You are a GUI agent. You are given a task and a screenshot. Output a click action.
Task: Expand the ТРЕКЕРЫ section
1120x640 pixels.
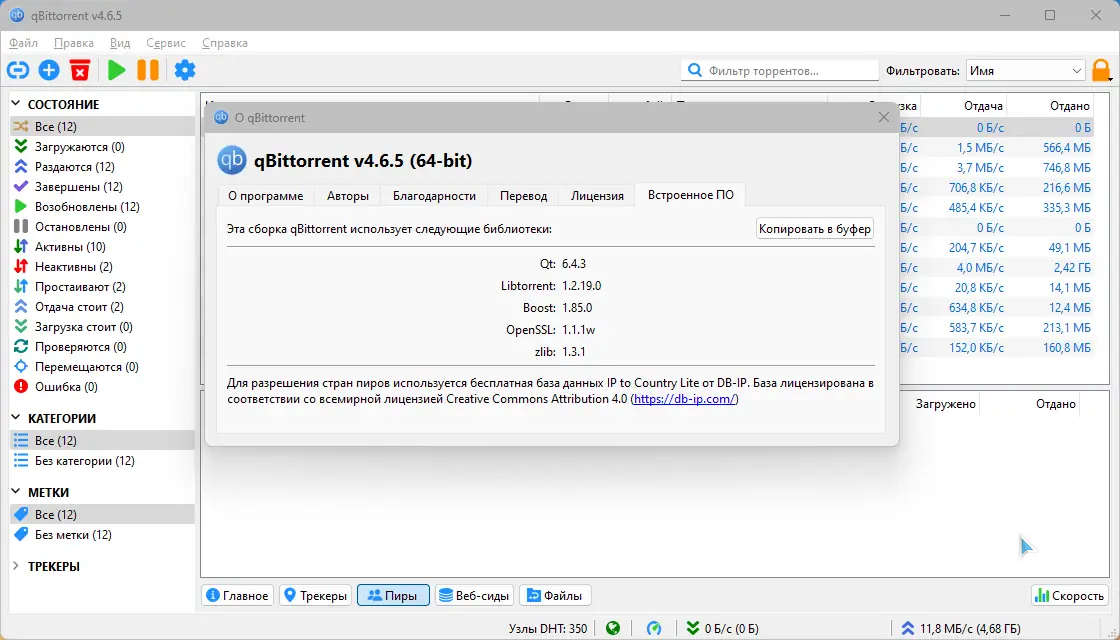16,566
